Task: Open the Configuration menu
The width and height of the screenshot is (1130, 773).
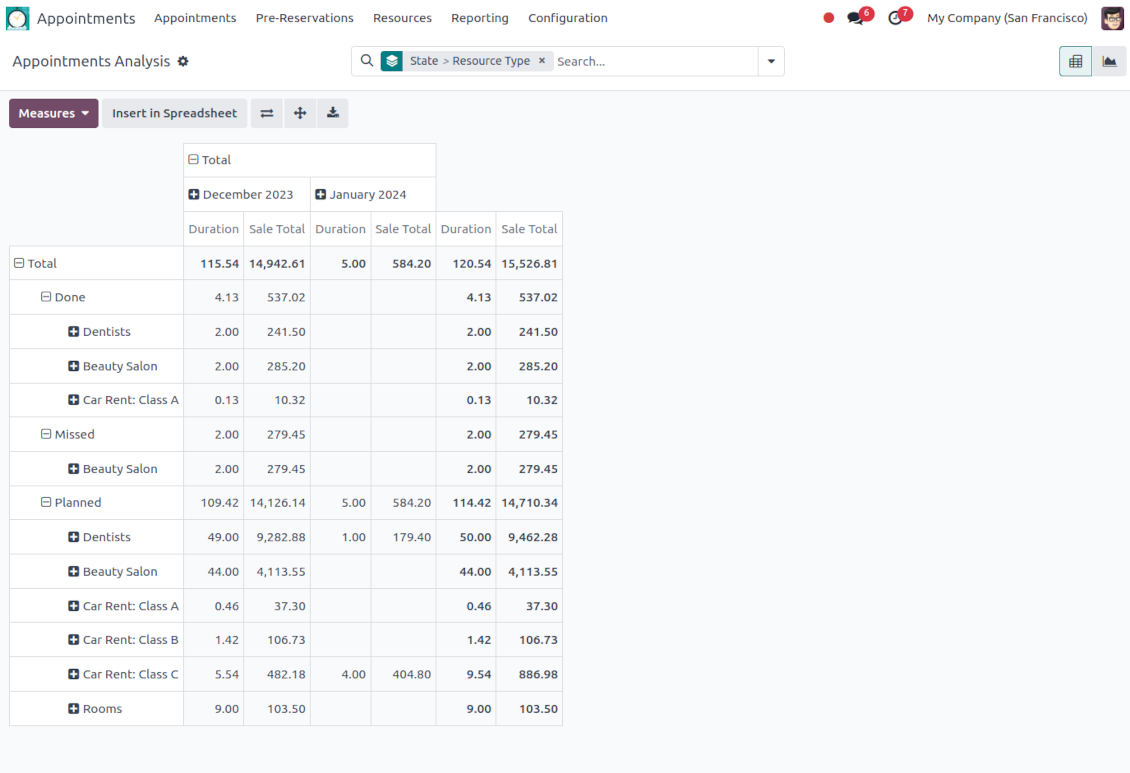Action: point(568,18)
